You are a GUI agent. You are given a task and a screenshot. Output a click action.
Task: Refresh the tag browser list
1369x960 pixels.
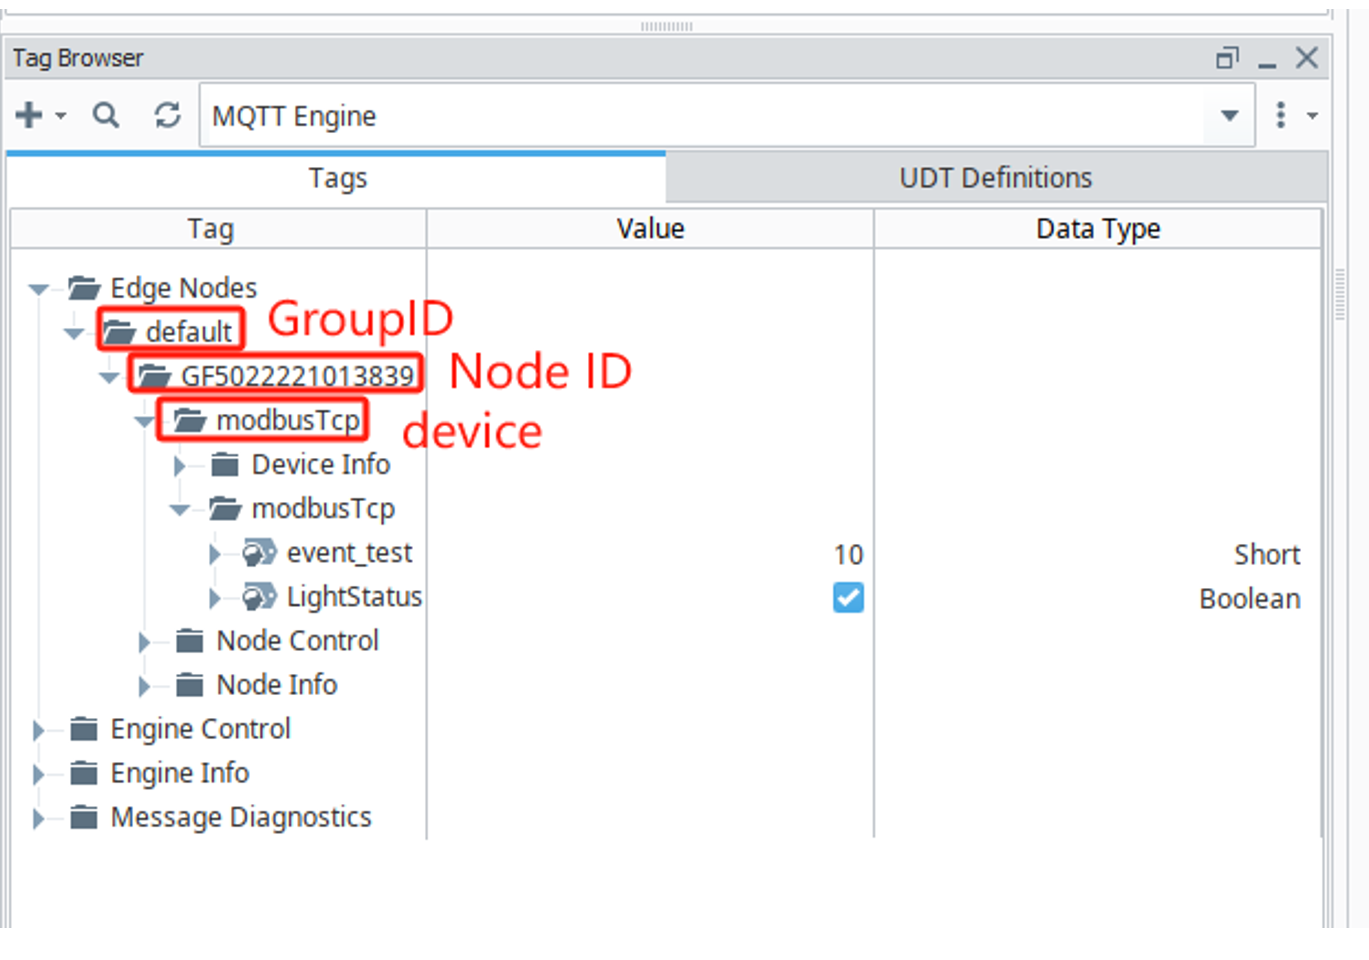[x=167, y=116]
